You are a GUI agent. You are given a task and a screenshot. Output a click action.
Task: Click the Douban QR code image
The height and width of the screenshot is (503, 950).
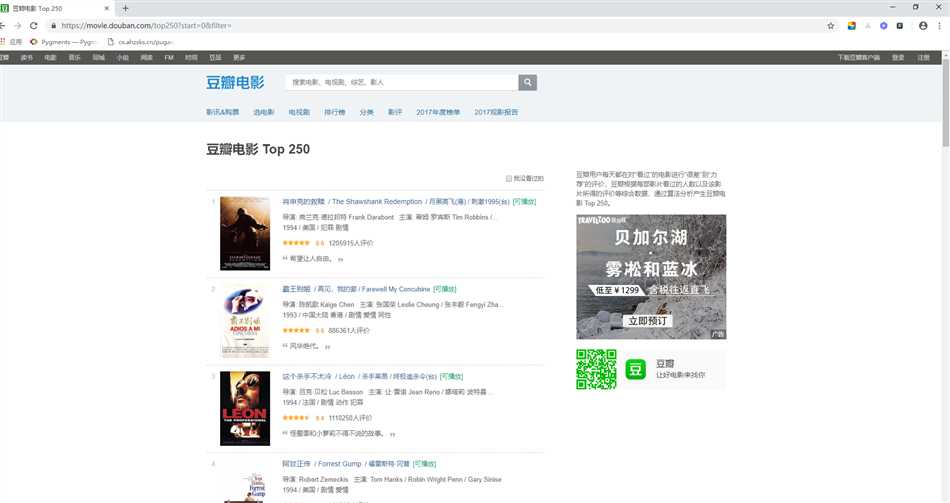pyautogui.click(x=596, y=369)
